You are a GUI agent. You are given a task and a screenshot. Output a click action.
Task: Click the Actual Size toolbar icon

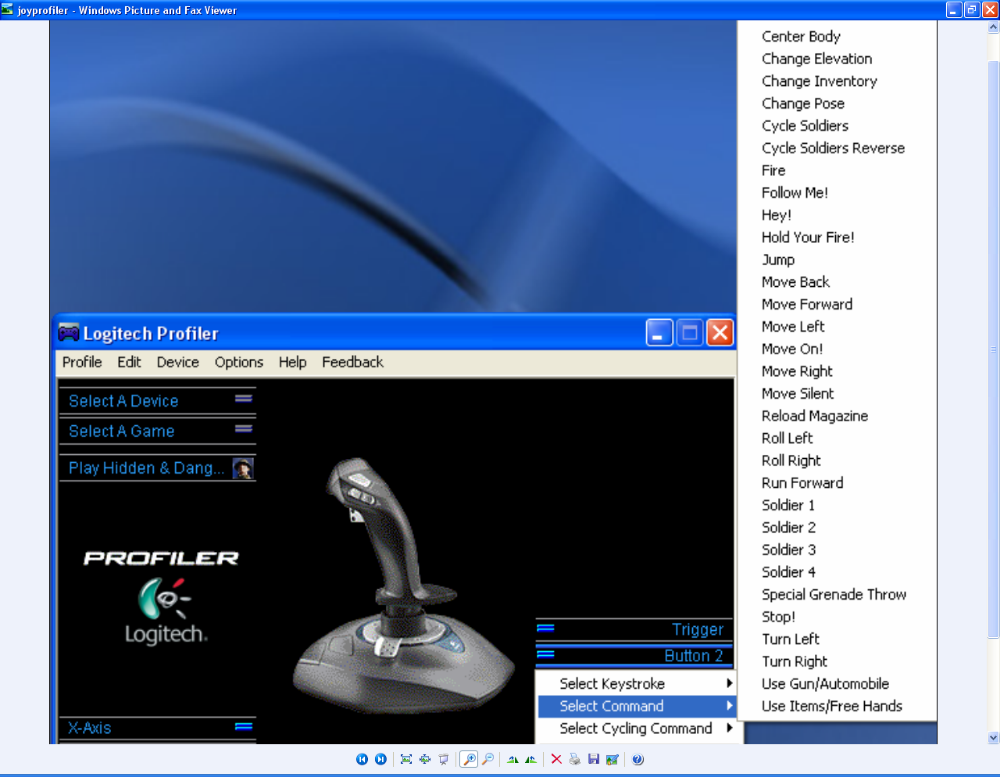(425, 759)
